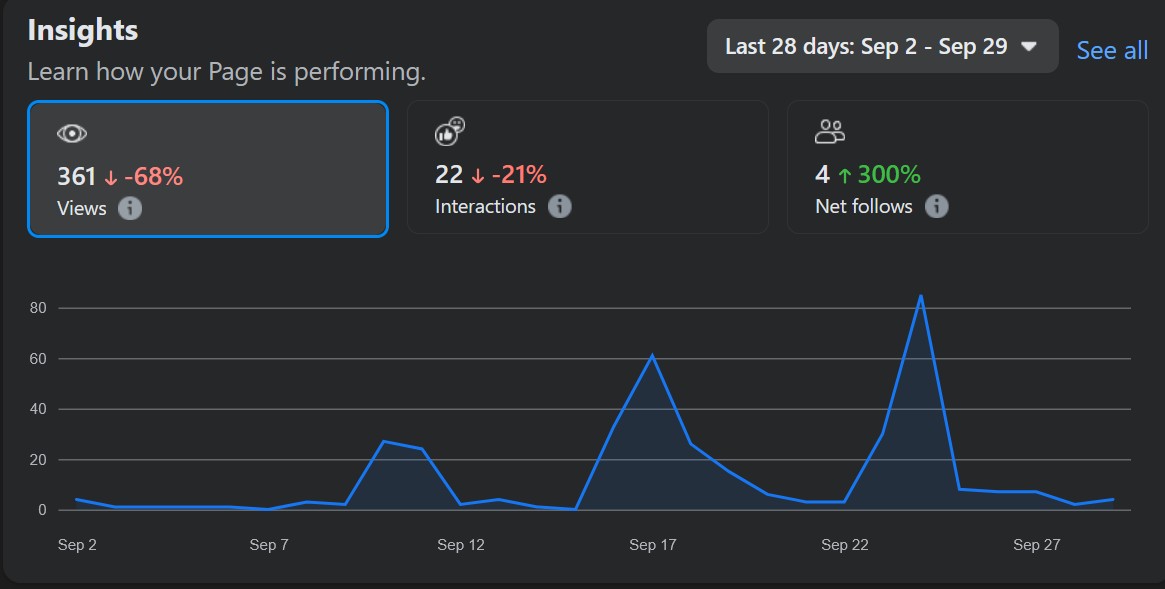Click the Views info icon
Viewport: 1165px width, 589px height.
[x=129, y=208]
